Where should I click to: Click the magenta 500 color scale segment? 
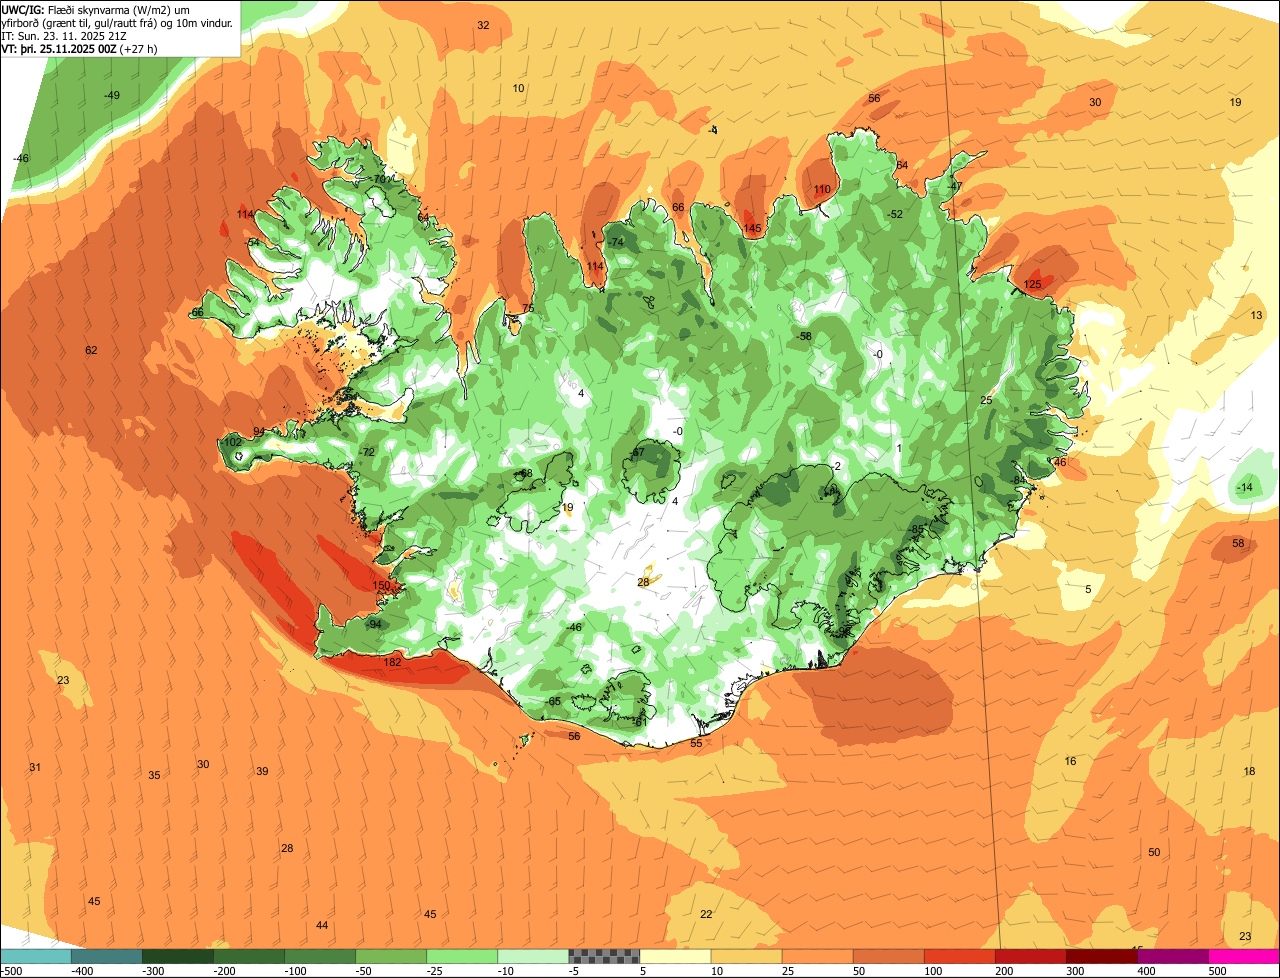coord(1244,956)
